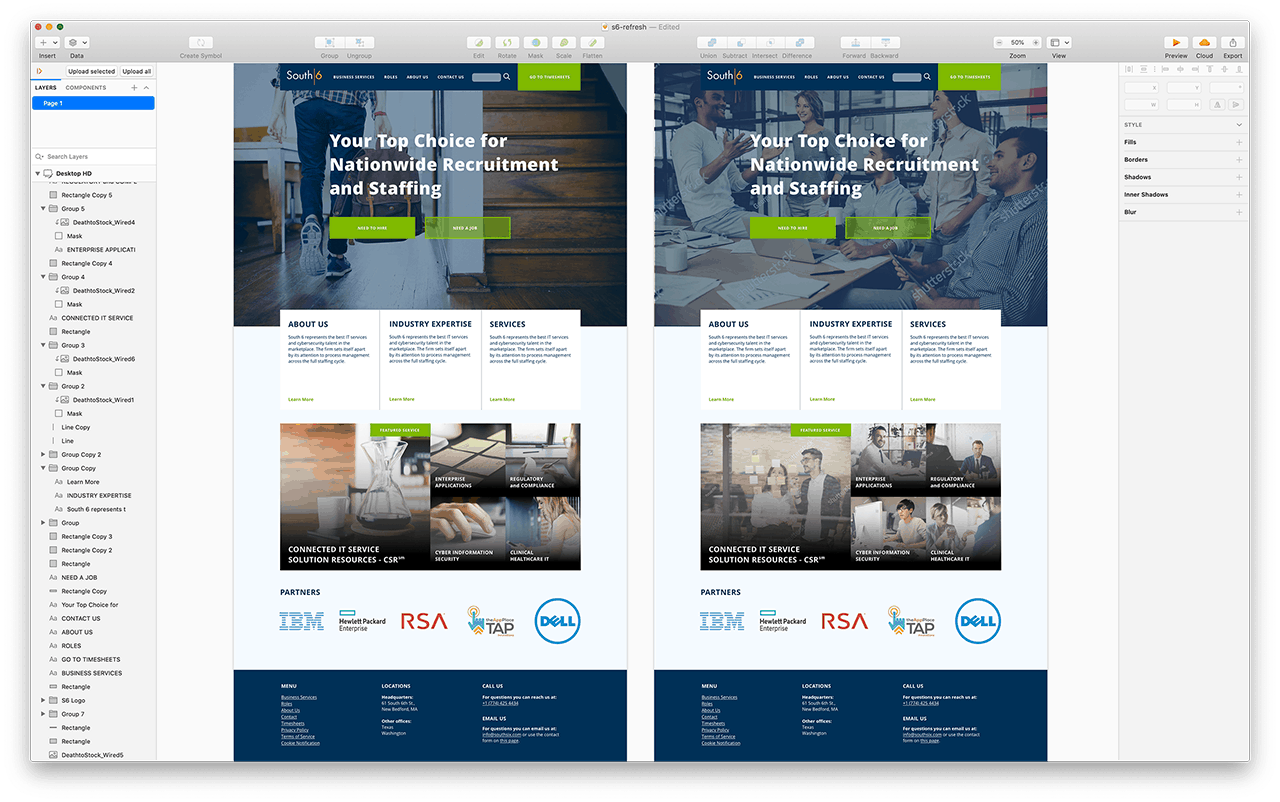Click the Ungroup toolbar icon
The height and width of the screenshot is (802, 1280).
[359, 43]
